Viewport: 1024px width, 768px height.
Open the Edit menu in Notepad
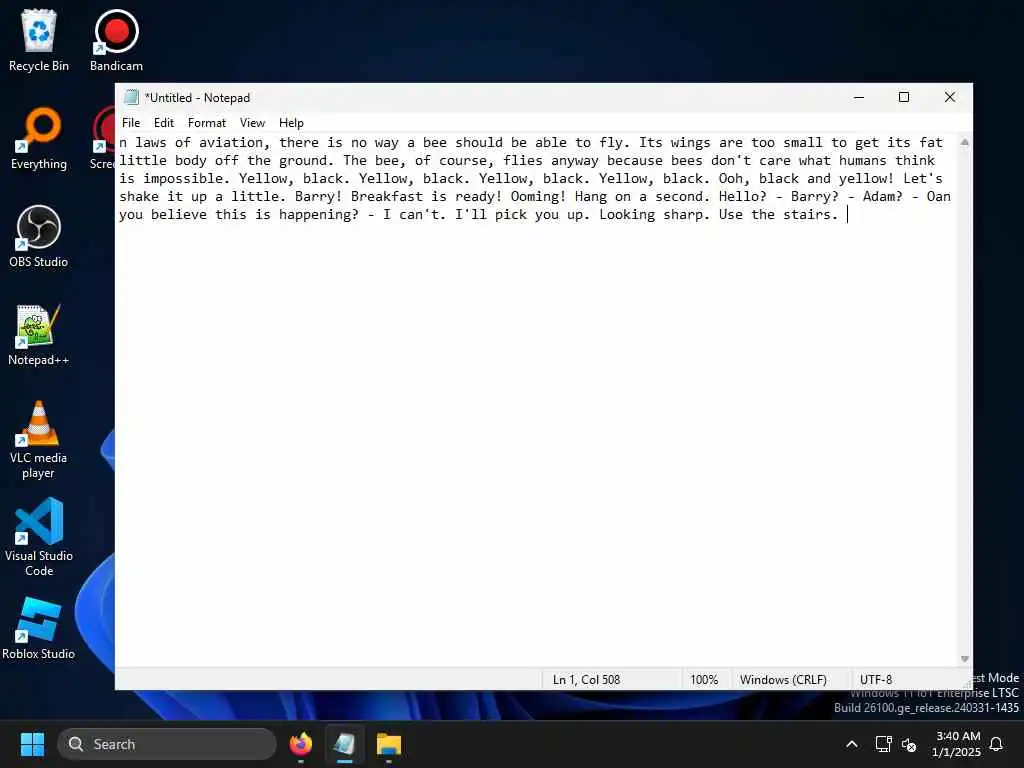[163, 123]
